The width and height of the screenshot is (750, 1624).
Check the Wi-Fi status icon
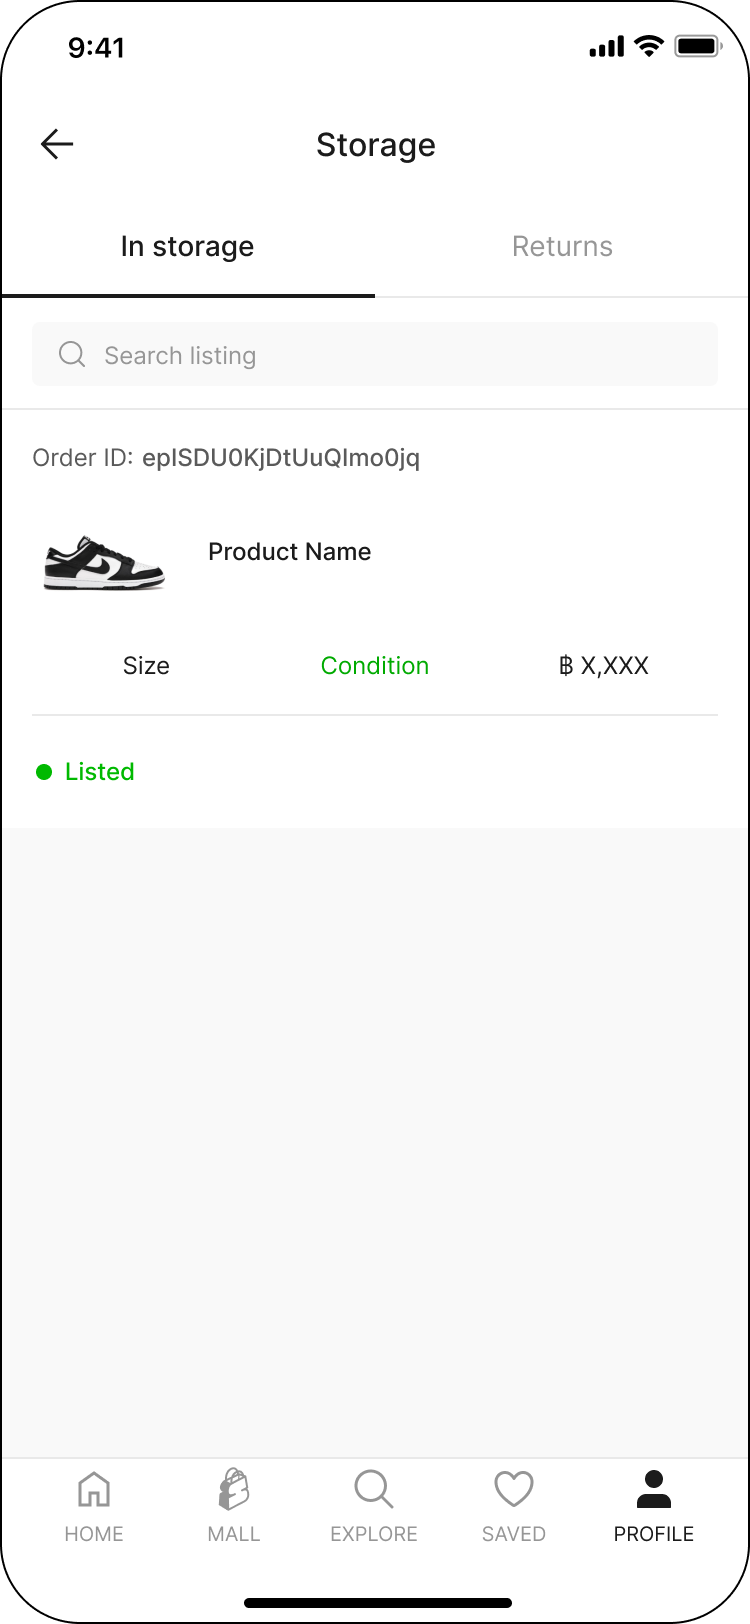650,46
